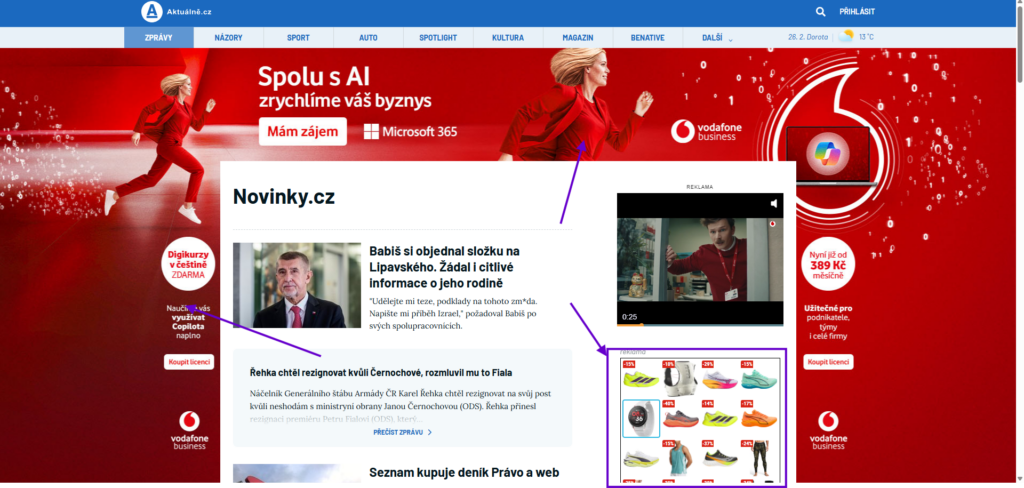Click left Koupit licenci button

[189, 362]
